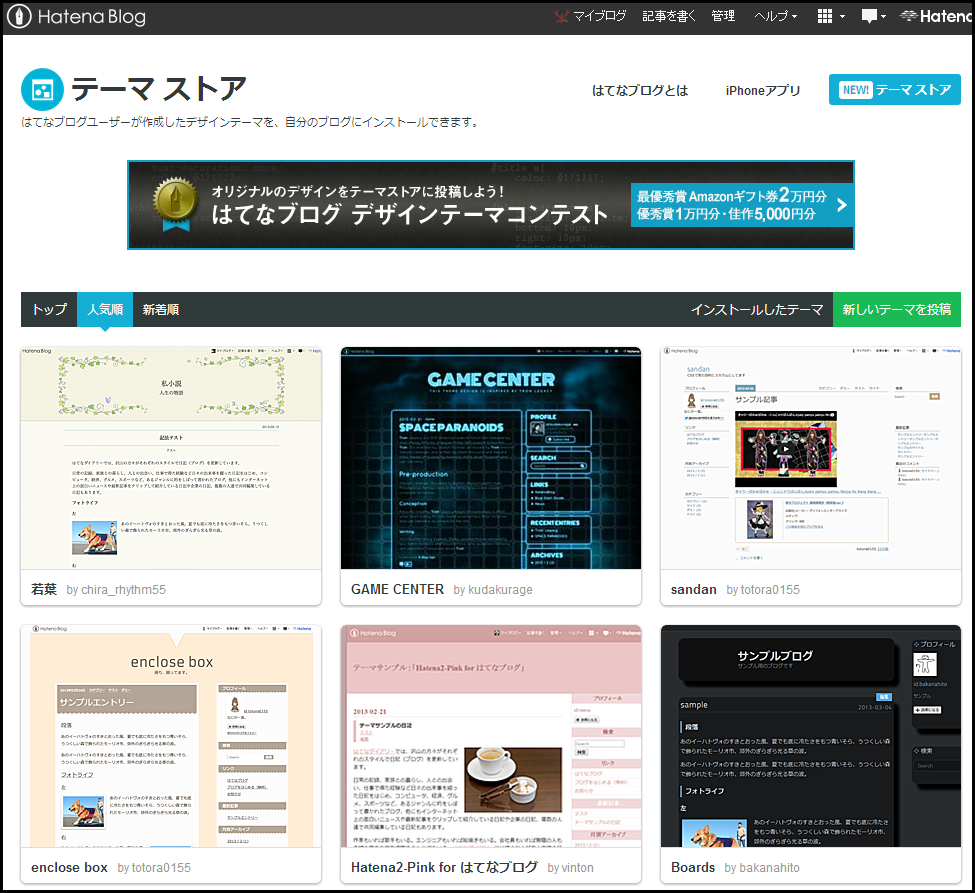The image size is (975, 893).
Task: Open the 若葉 theme thumbnail
Action: tap(171, 458)
